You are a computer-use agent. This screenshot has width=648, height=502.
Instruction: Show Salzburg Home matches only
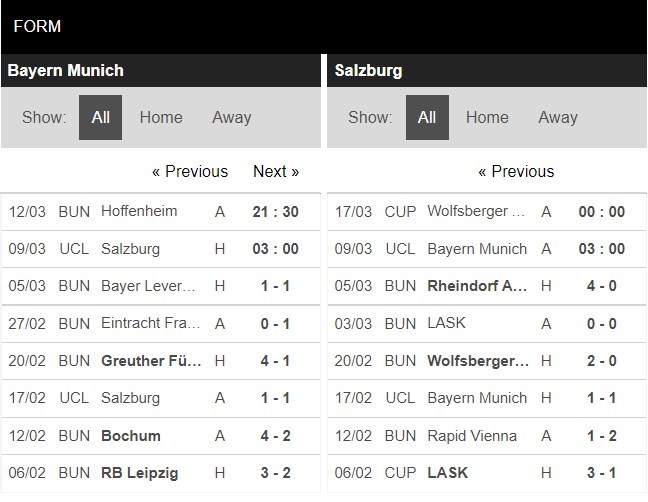(487, 117)
